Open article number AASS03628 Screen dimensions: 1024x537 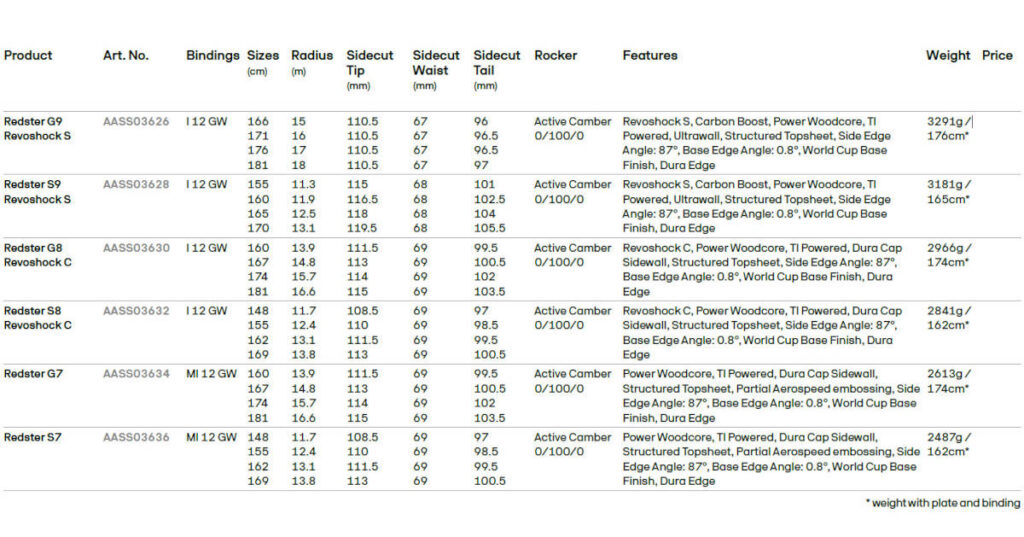tap(136, 185)
